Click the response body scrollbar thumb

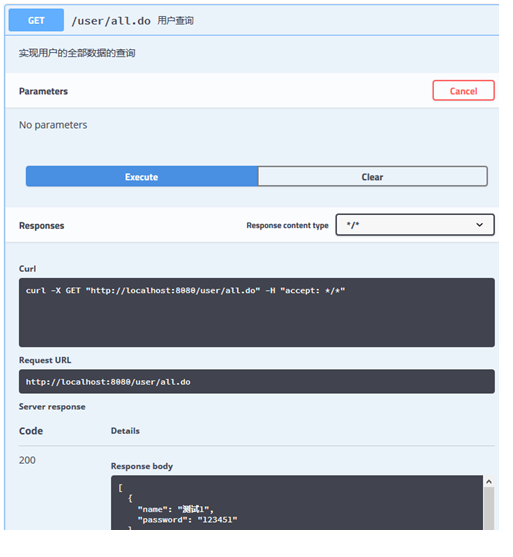(489, 509)
